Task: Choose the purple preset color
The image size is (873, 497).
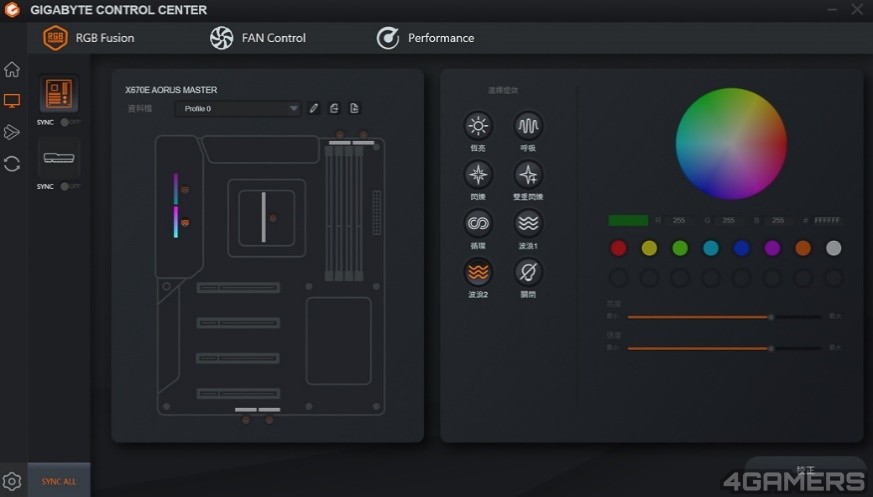Action: pyautogui.click(x=772, y=248)
